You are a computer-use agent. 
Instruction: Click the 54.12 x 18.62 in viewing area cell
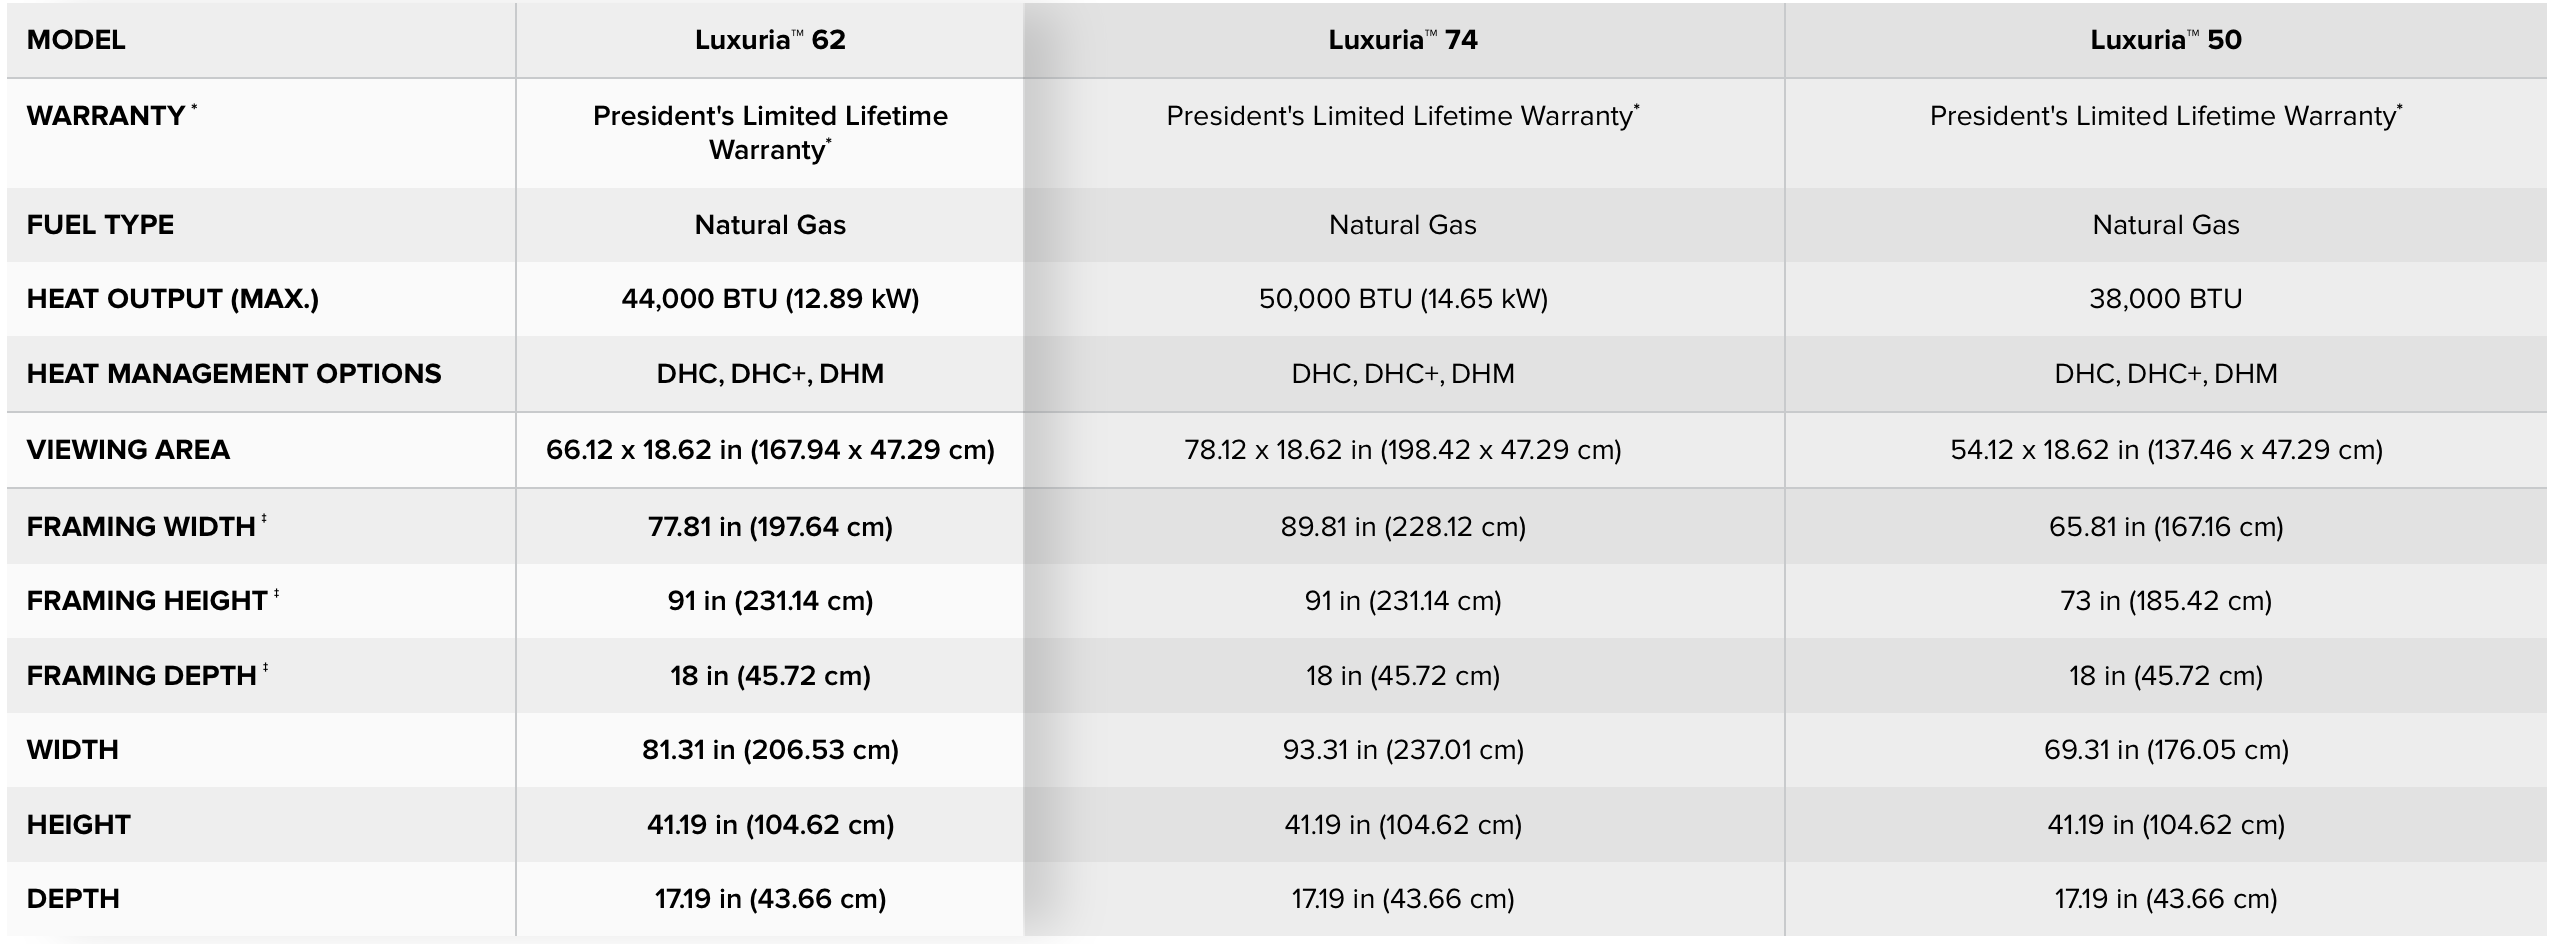click(2166, 450)
